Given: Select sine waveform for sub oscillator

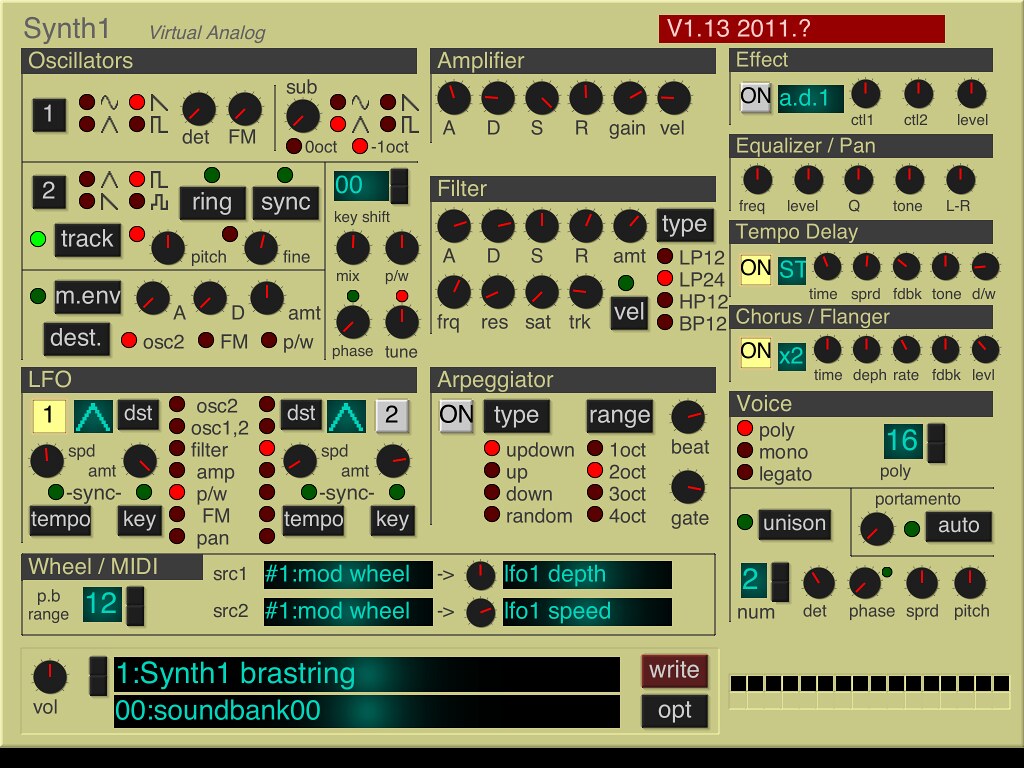Looking at the screenshot, I should [338, 102].
